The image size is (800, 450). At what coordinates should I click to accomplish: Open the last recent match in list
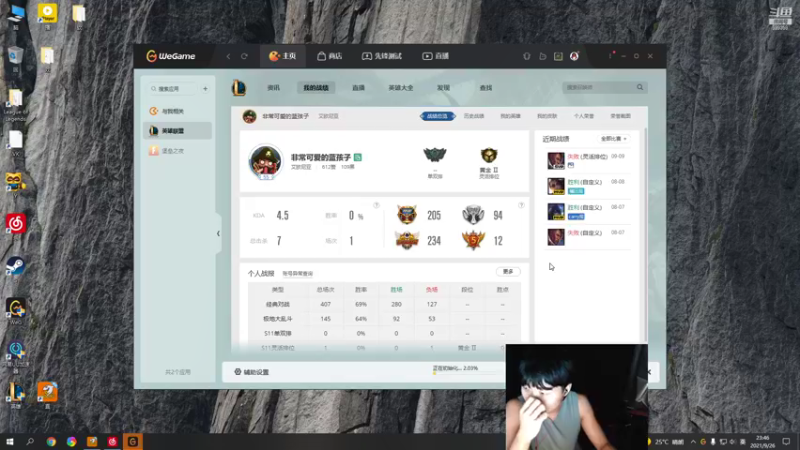click(x=587, y=237)
